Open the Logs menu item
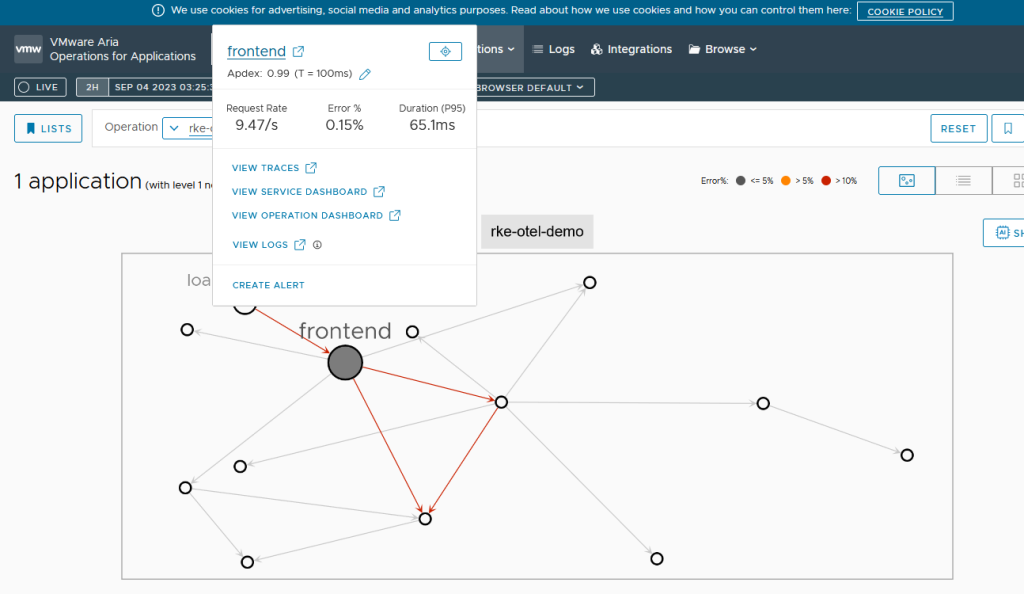Screen dimensions: 1024x594 click(553, 49)
